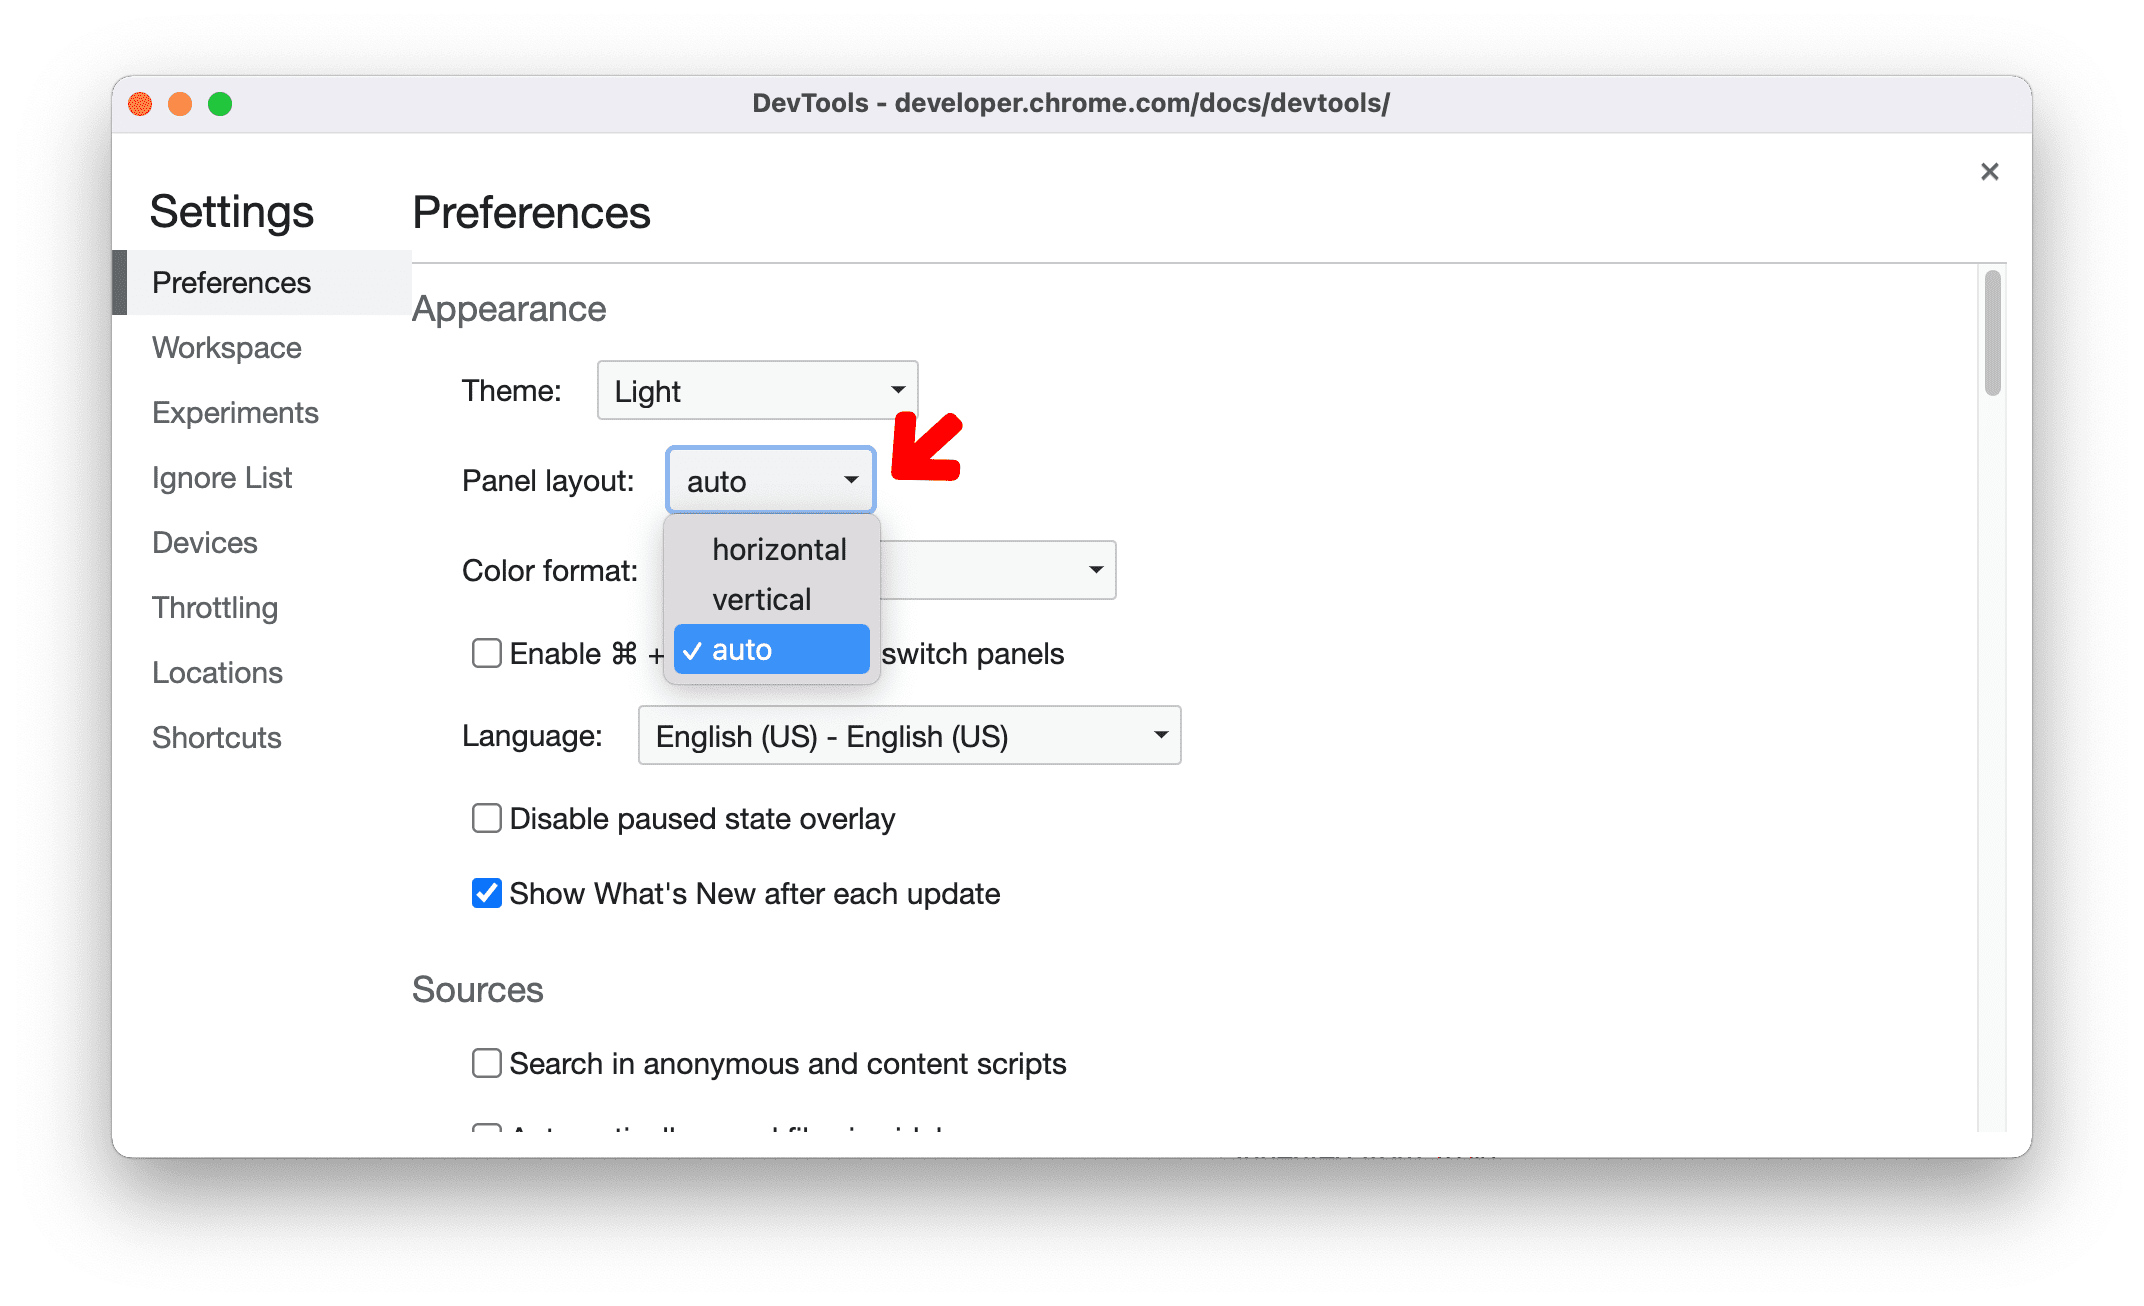The height and width of the screenshot is (1306, 2144).
Task: Select horizontal panel layout option
Action: pyautogui.click(x=776, y=550)
